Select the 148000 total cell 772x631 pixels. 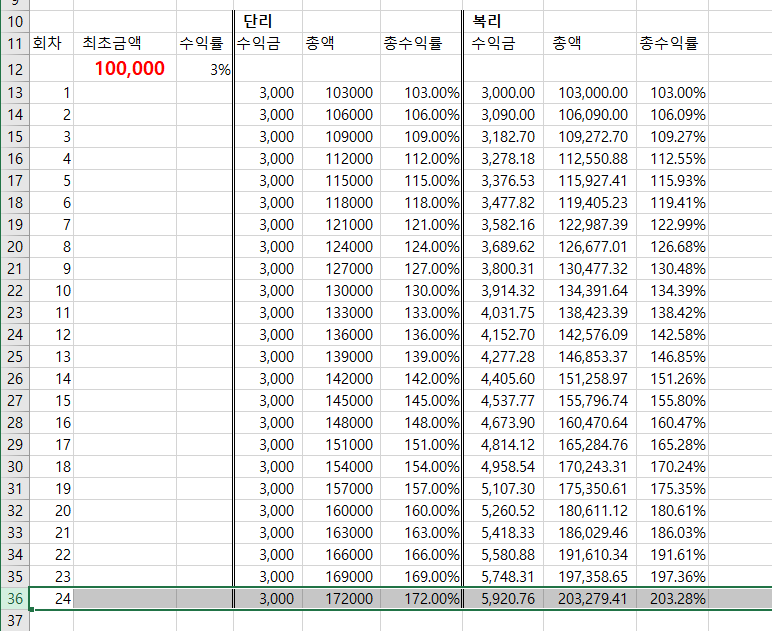click(341, 422)
